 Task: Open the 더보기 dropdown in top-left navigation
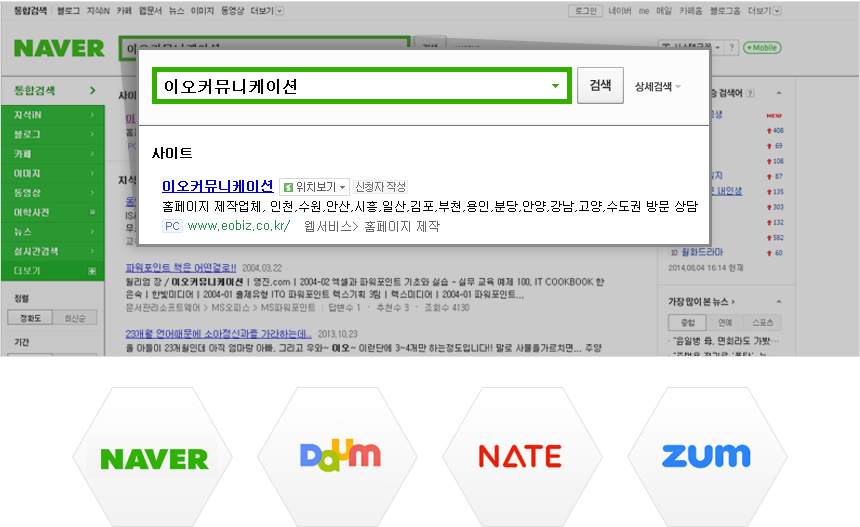pos(267,10)
